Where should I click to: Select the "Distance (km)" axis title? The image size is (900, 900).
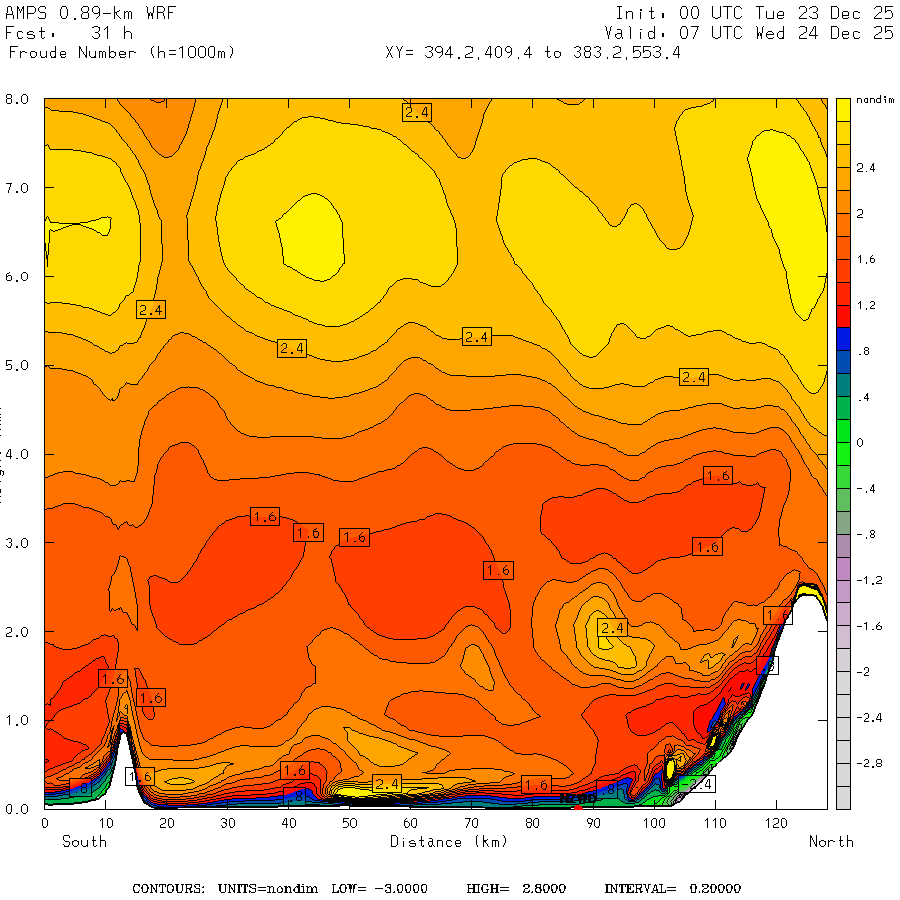coord(449,842)
